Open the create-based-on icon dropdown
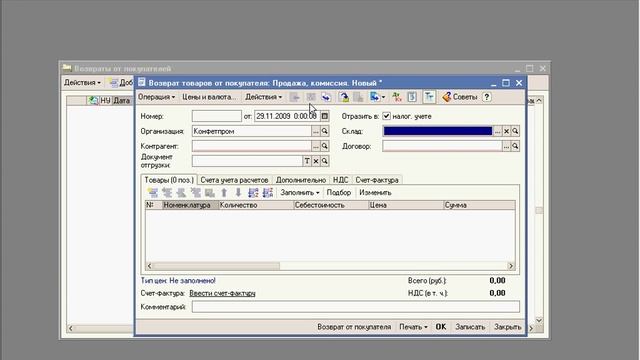Screen dimensions: 640x360 [377, 97]
